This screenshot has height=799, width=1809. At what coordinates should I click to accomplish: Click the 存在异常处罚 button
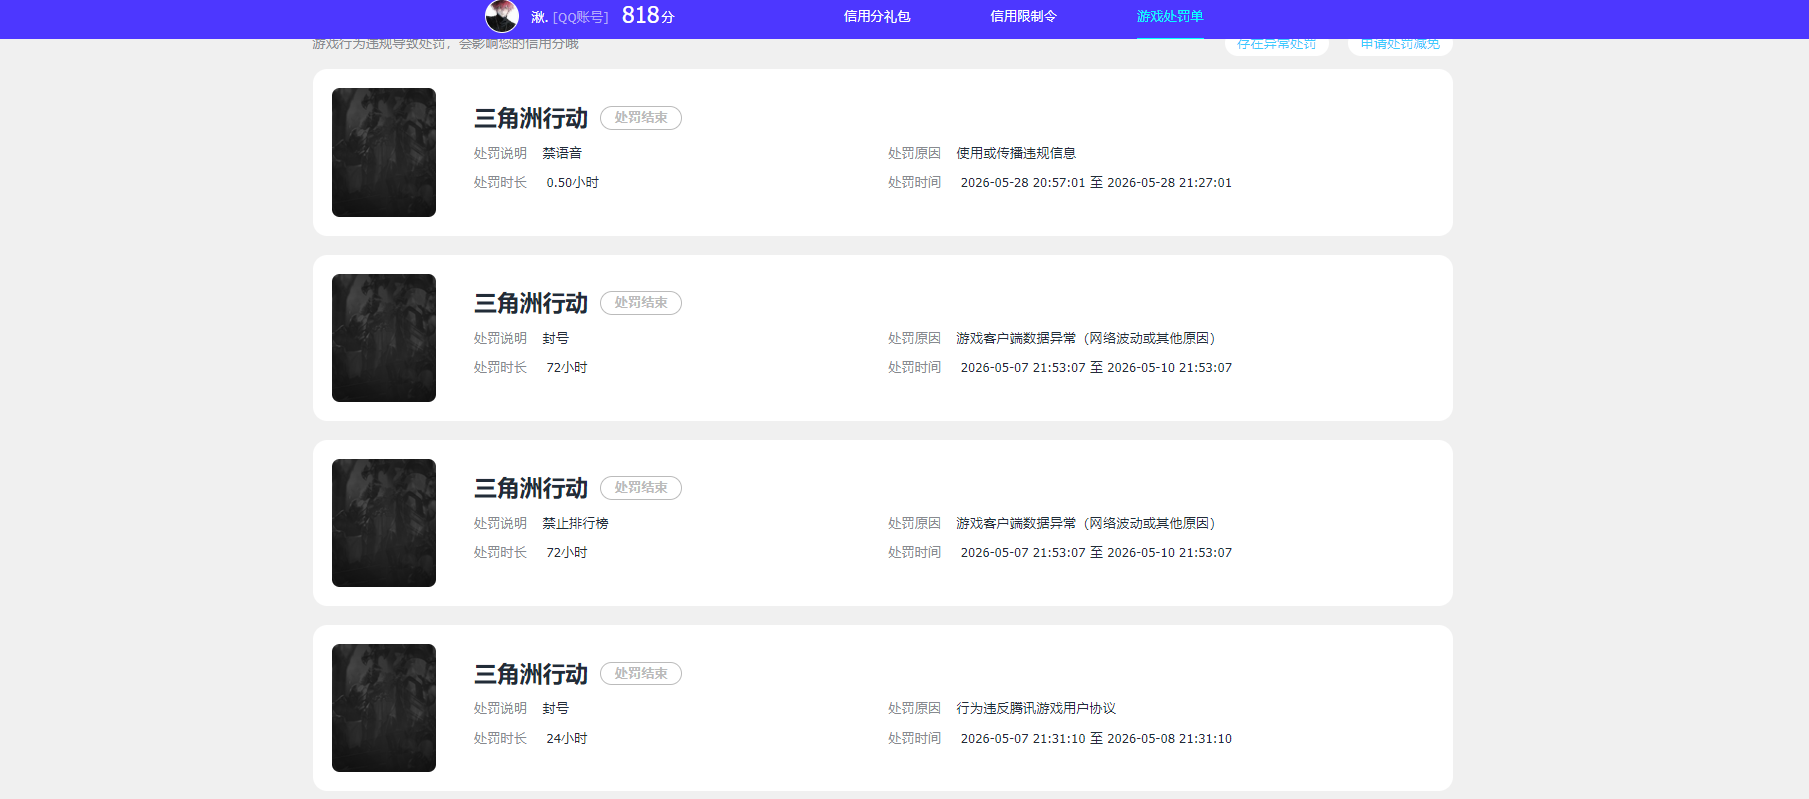tap(1277, 44)
